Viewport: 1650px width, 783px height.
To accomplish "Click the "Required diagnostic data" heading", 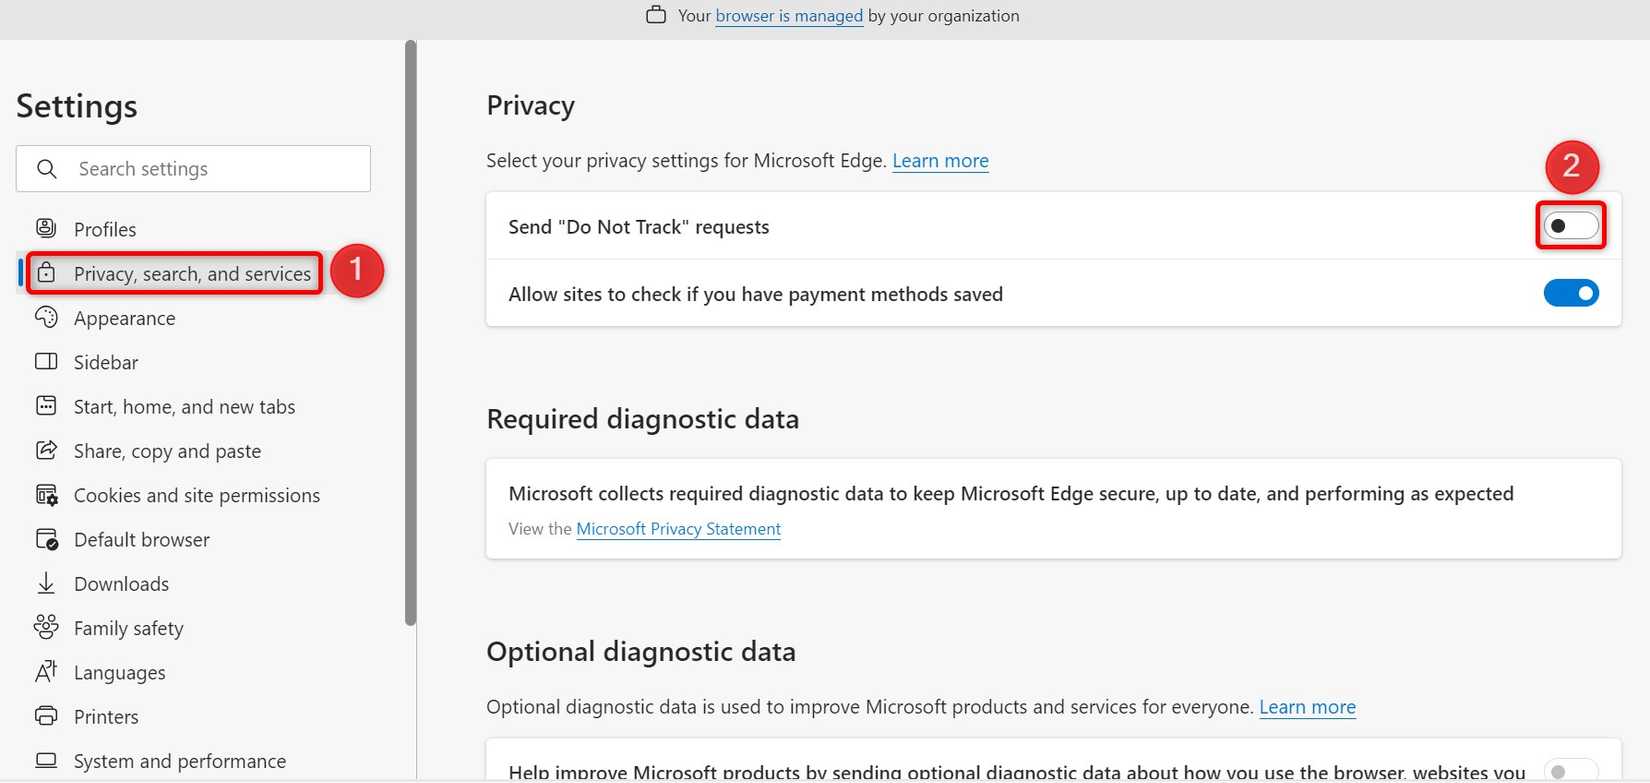I will pos(642,419).
